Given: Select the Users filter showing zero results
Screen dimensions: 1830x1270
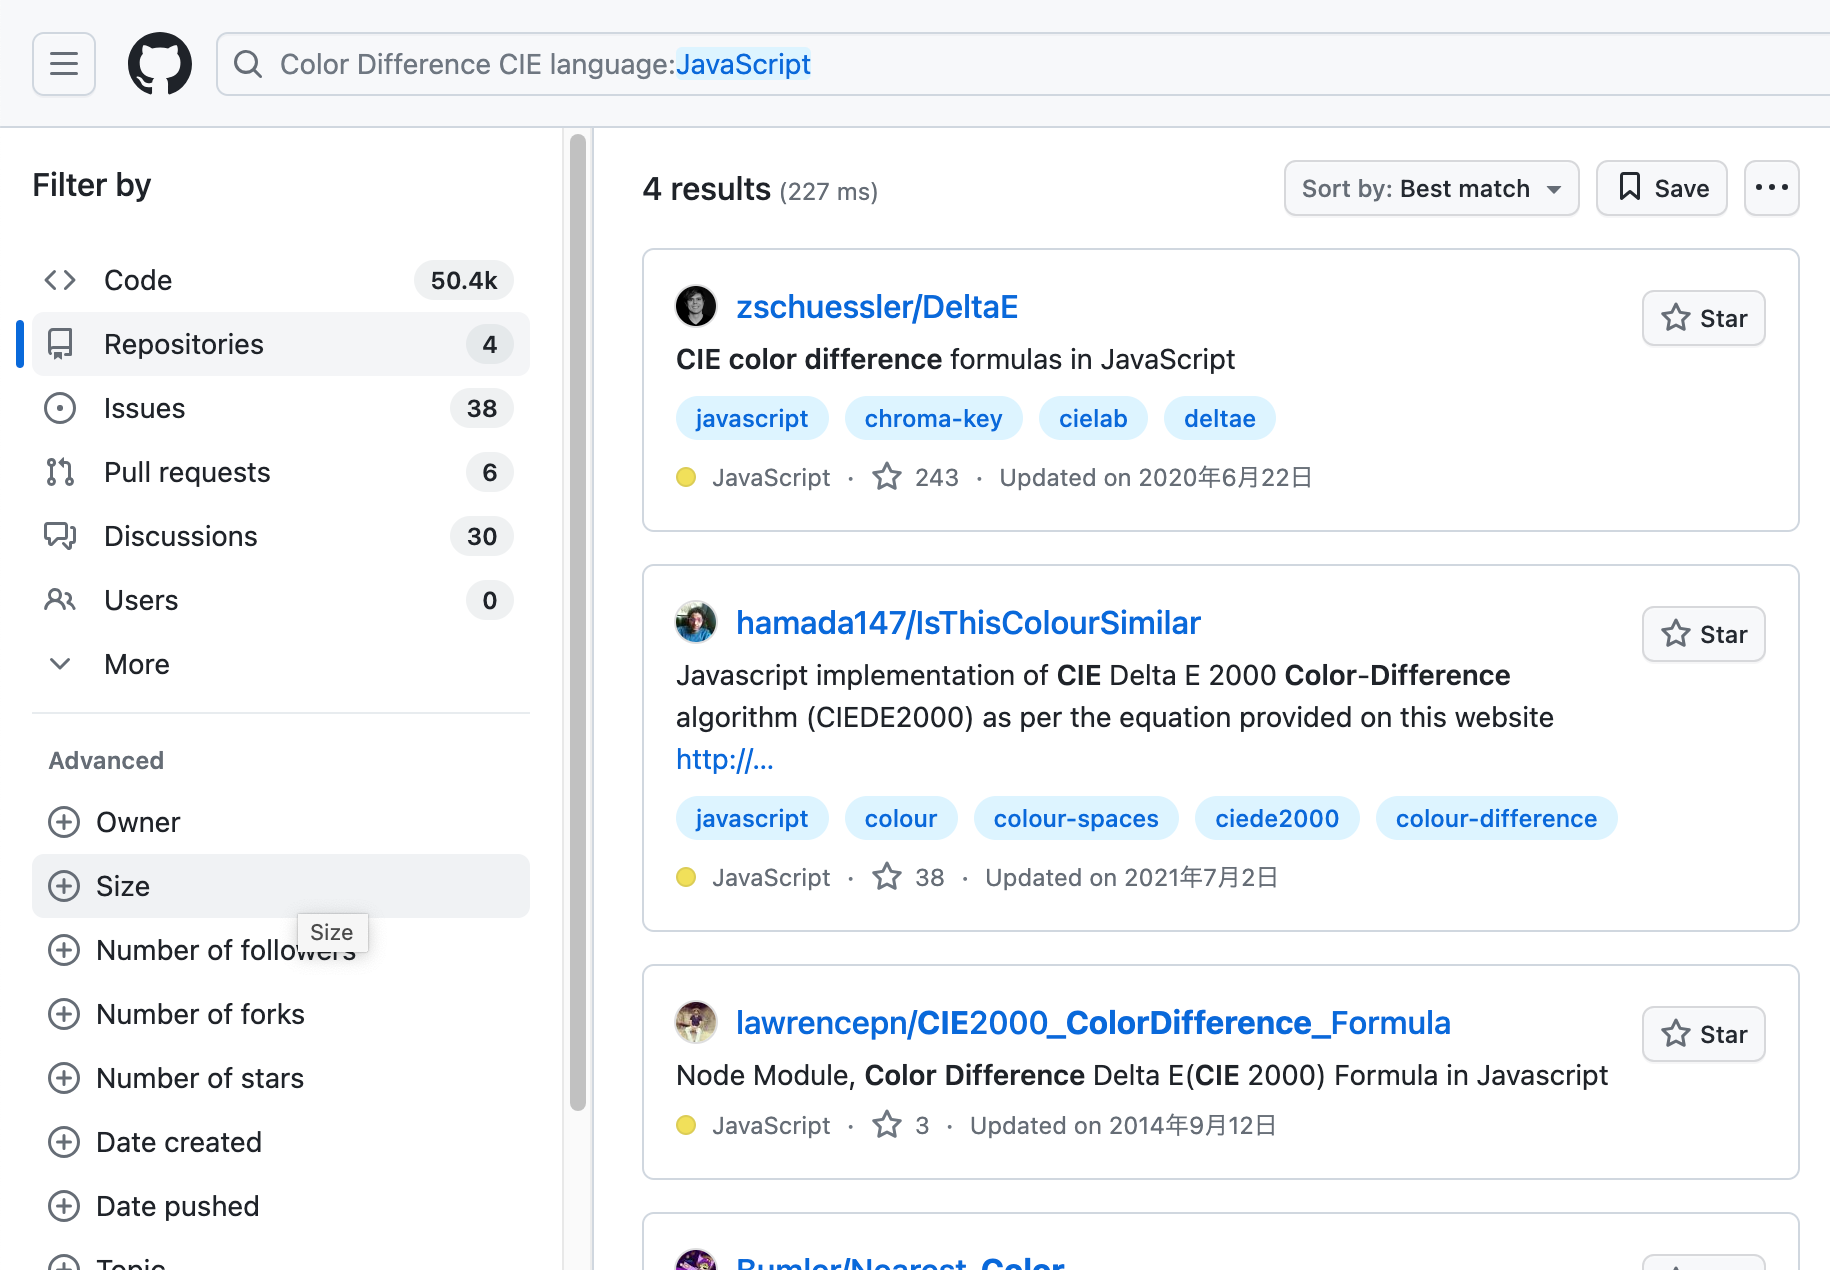Looking at the screenshot, I should (x=140, y=600).
